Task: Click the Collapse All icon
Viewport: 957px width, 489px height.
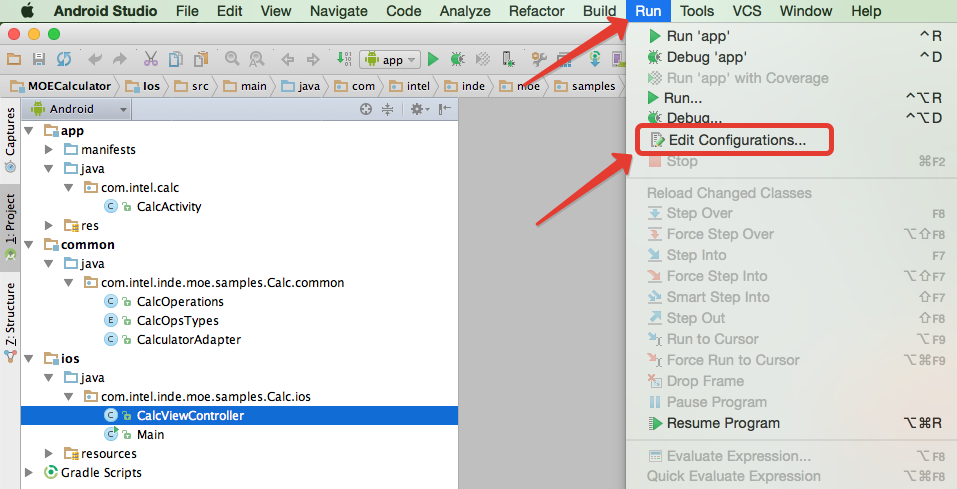Action: 388,109
